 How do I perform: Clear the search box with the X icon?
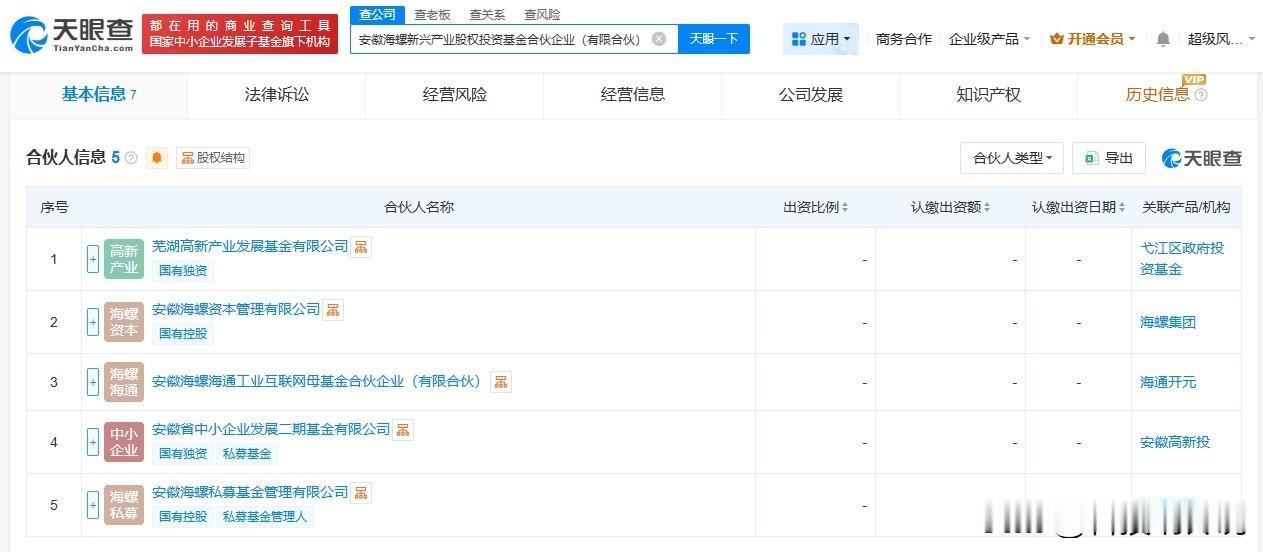[659, 39]
